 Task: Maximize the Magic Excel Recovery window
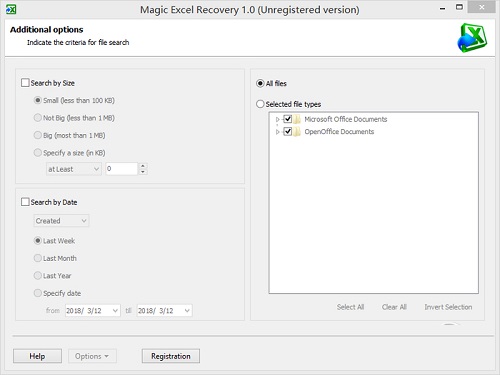[x=459, y=7]
